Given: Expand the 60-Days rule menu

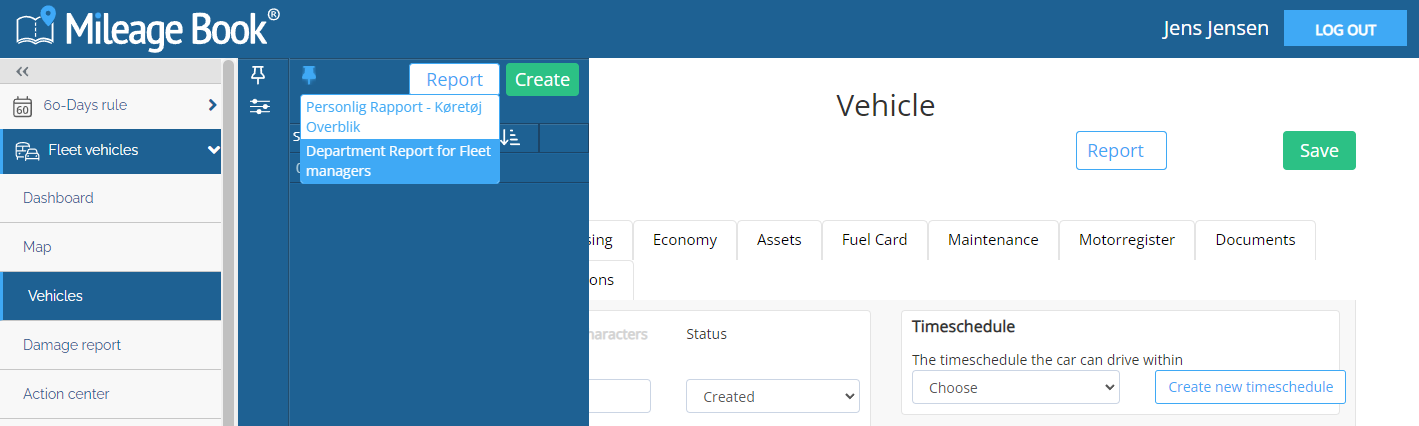Looking at the screenshot, I should pos(212,105).
